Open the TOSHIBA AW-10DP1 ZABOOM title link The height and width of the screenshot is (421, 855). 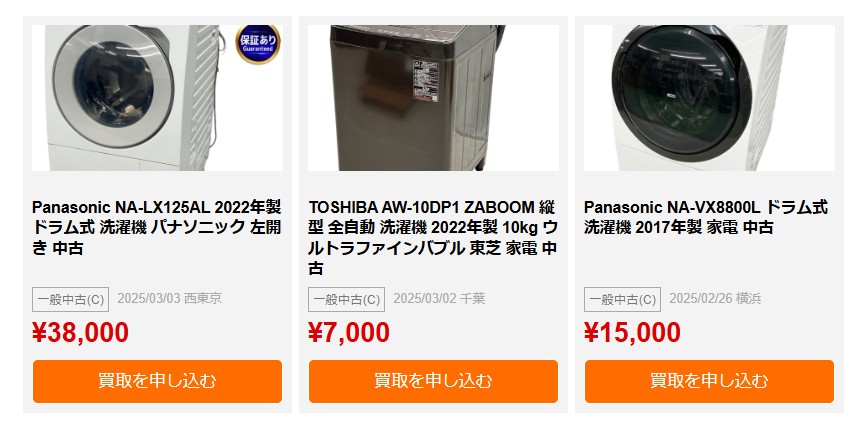(432, 238)
